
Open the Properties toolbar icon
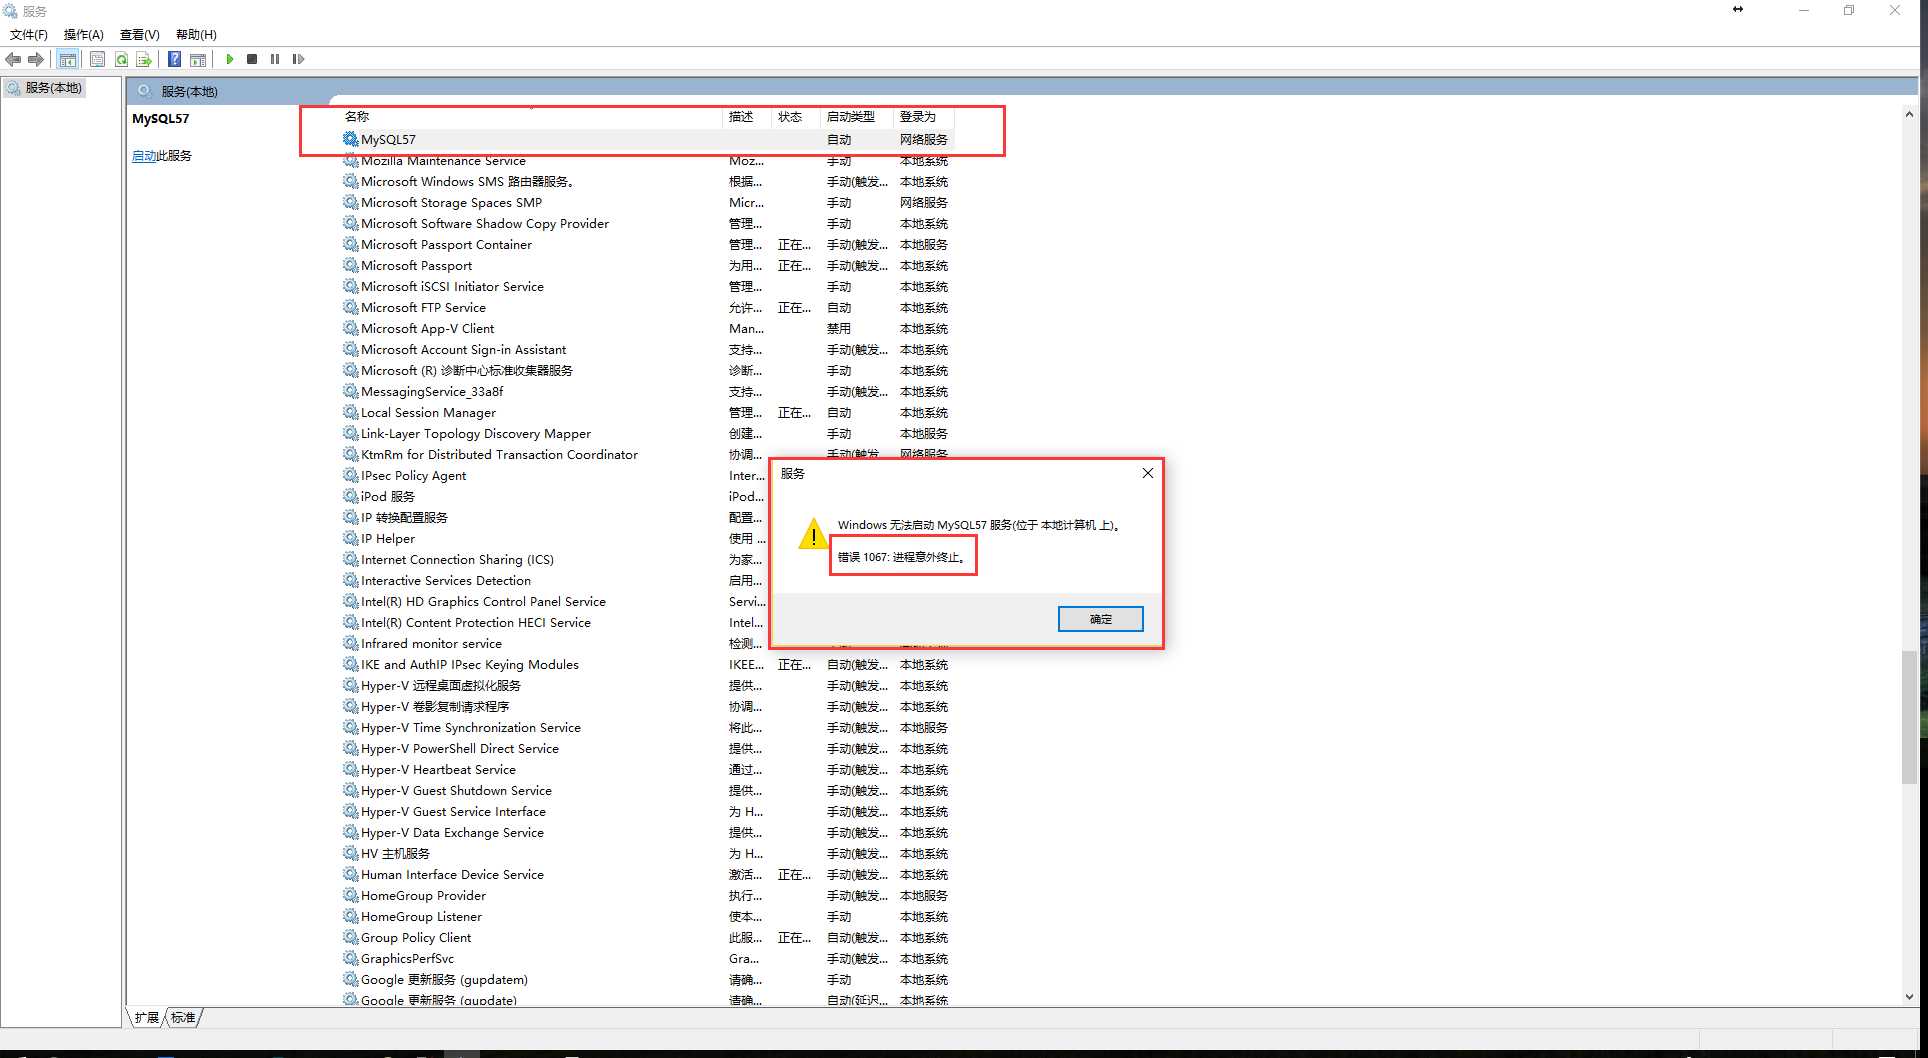[97, 59]
